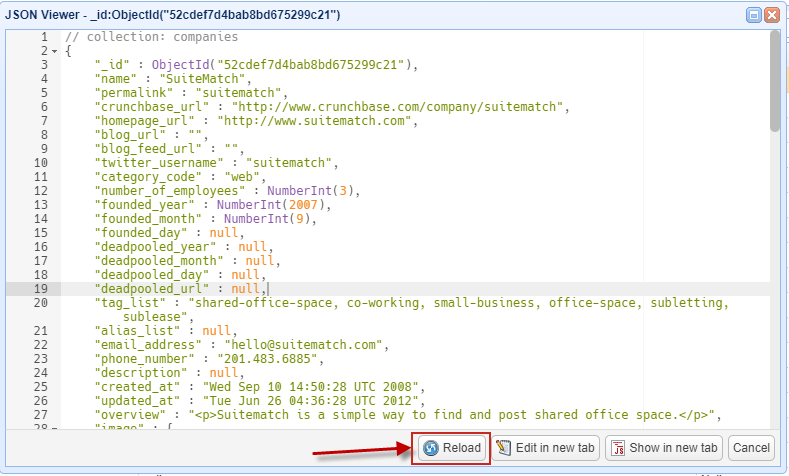
Task: Click the null value of founded_day
Action: (223, 233)
